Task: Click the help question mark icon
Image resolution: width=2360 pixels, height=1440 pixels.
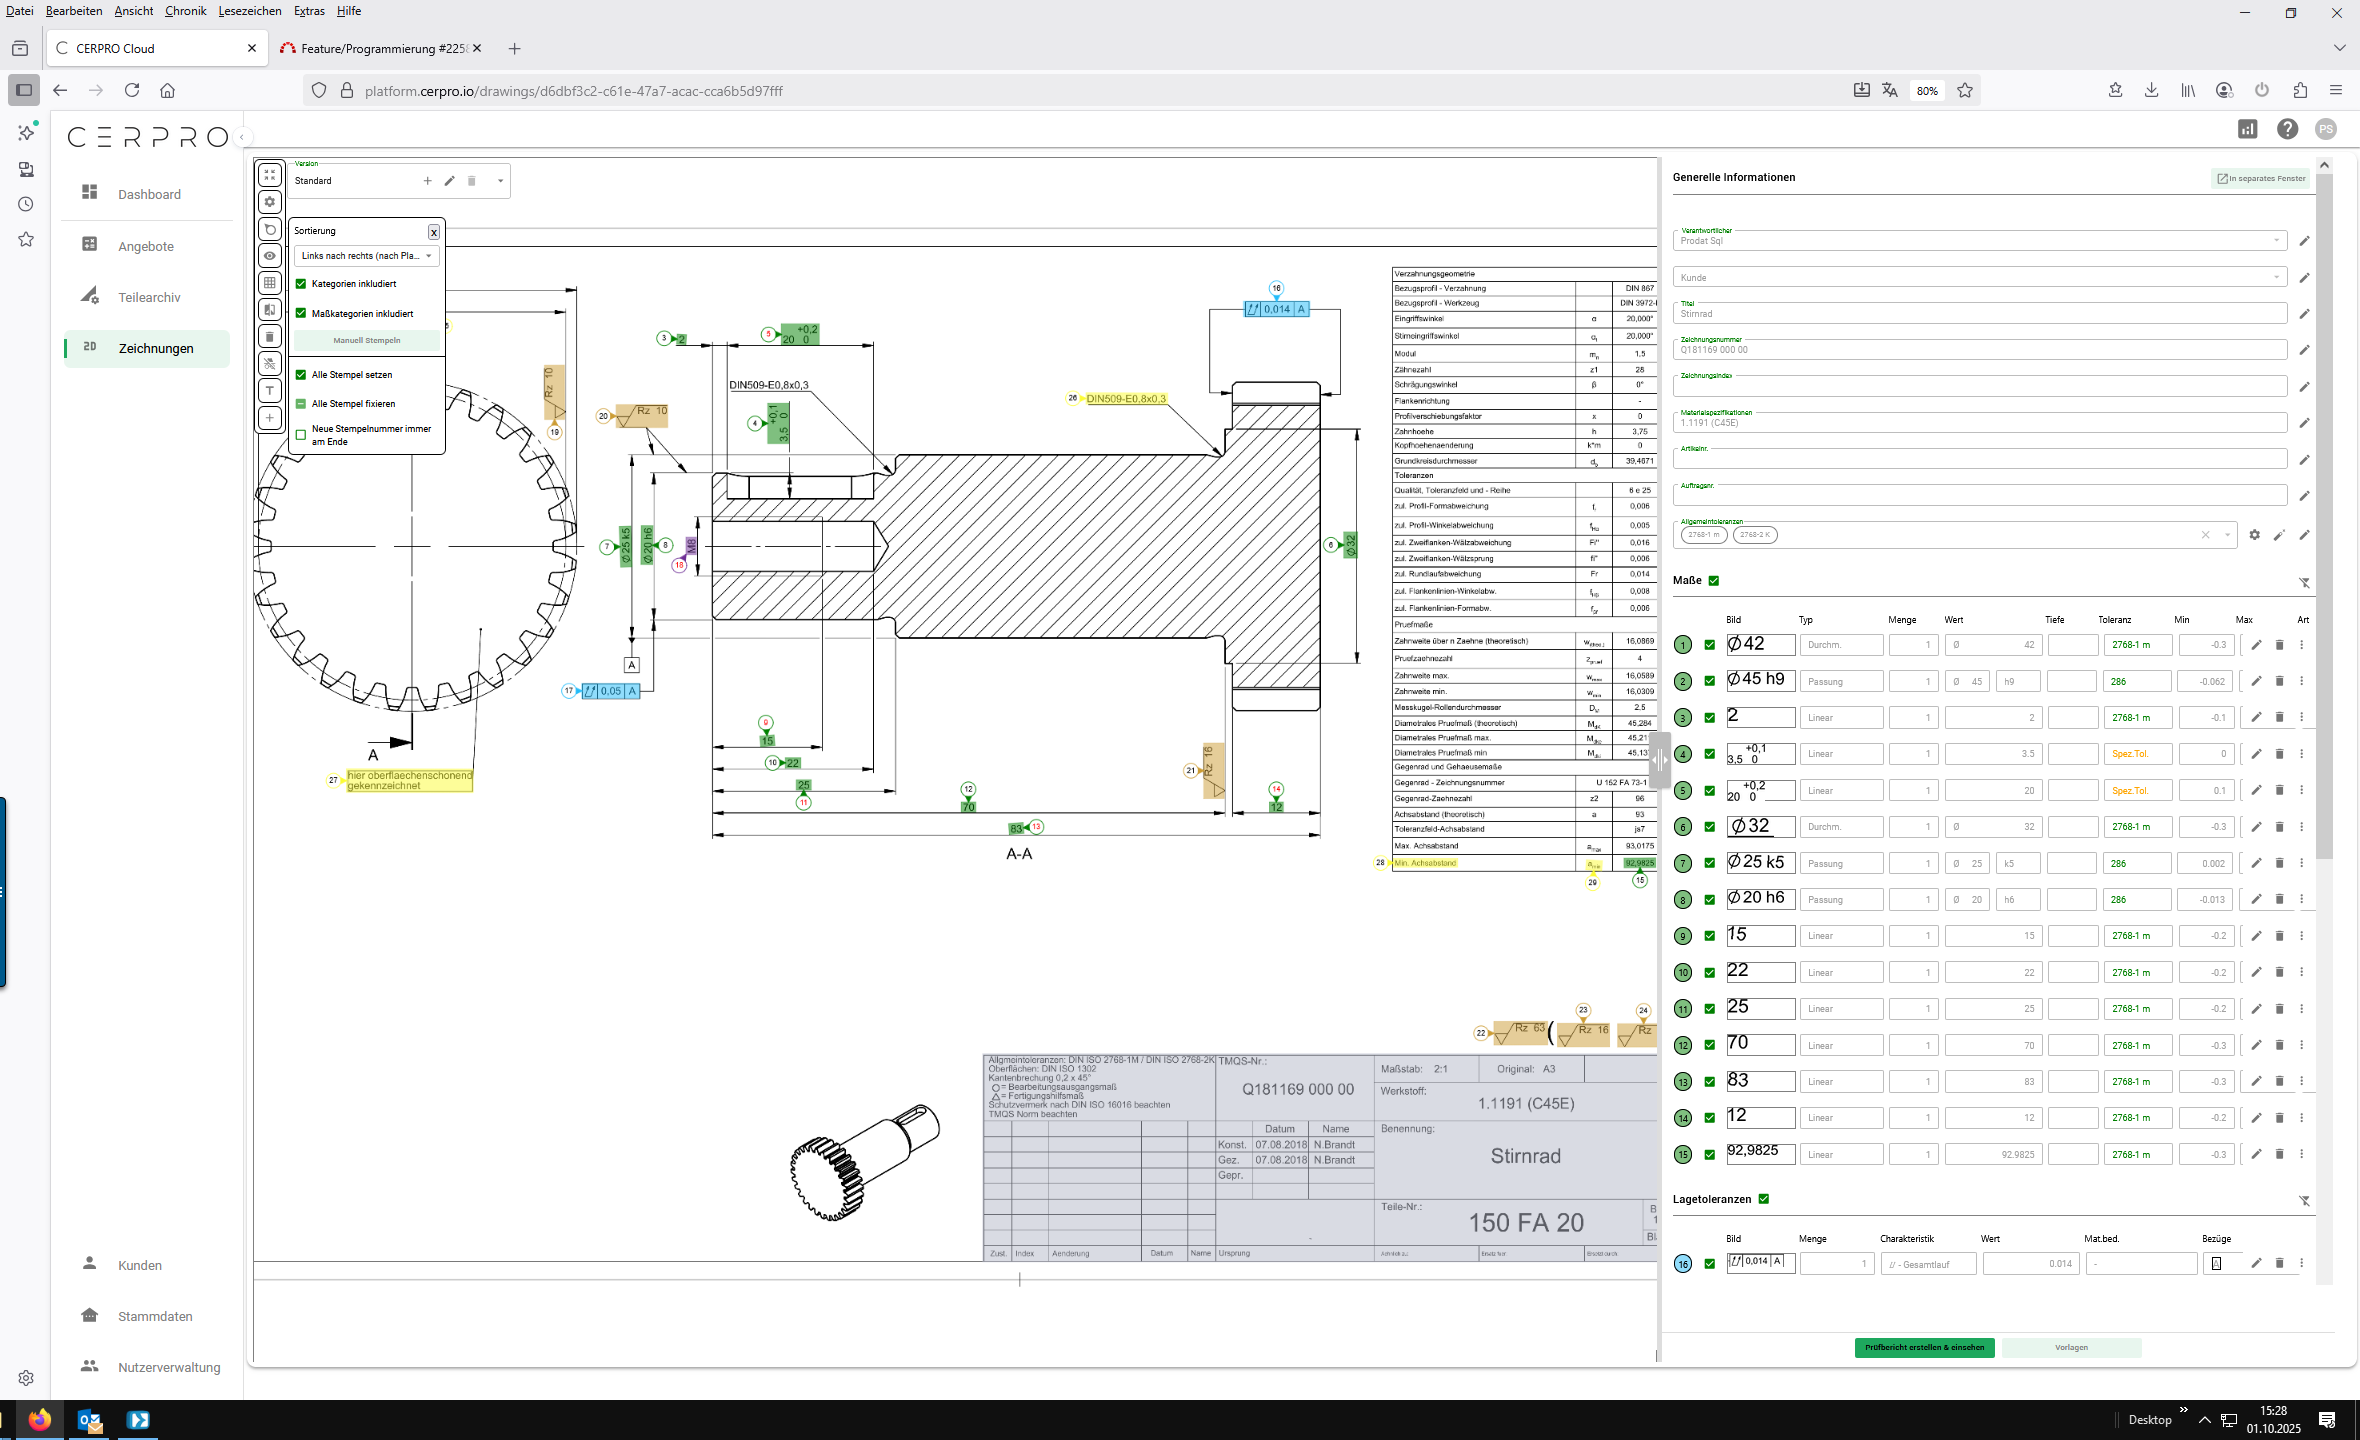Action: tap(2287, 129)
